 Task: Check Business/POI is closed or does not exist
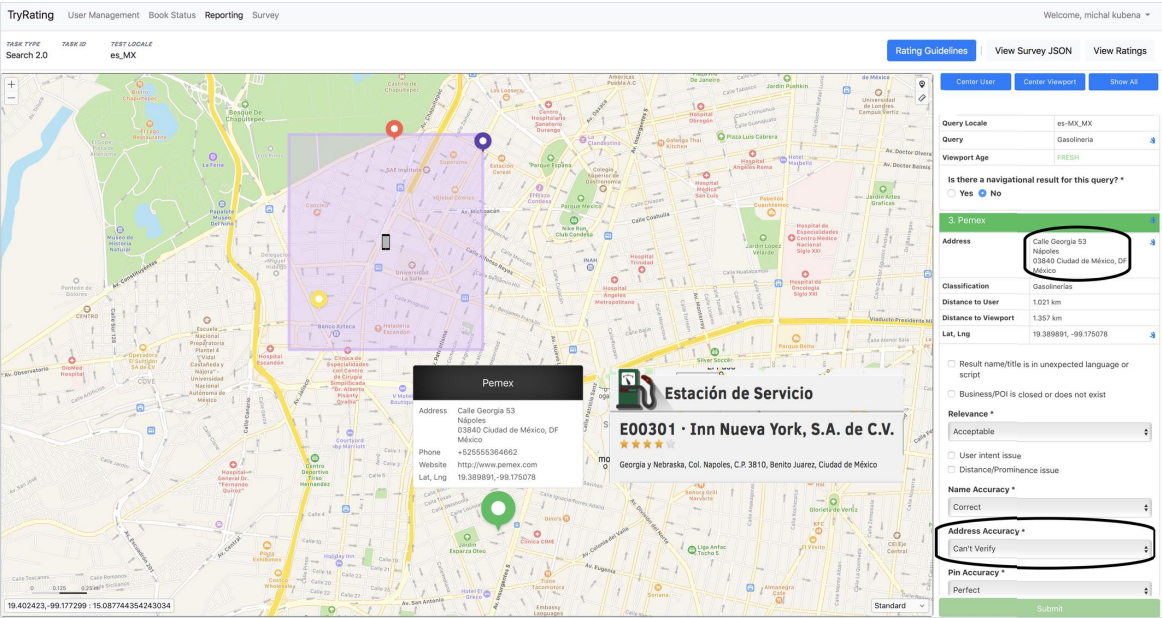click(952, 394)
